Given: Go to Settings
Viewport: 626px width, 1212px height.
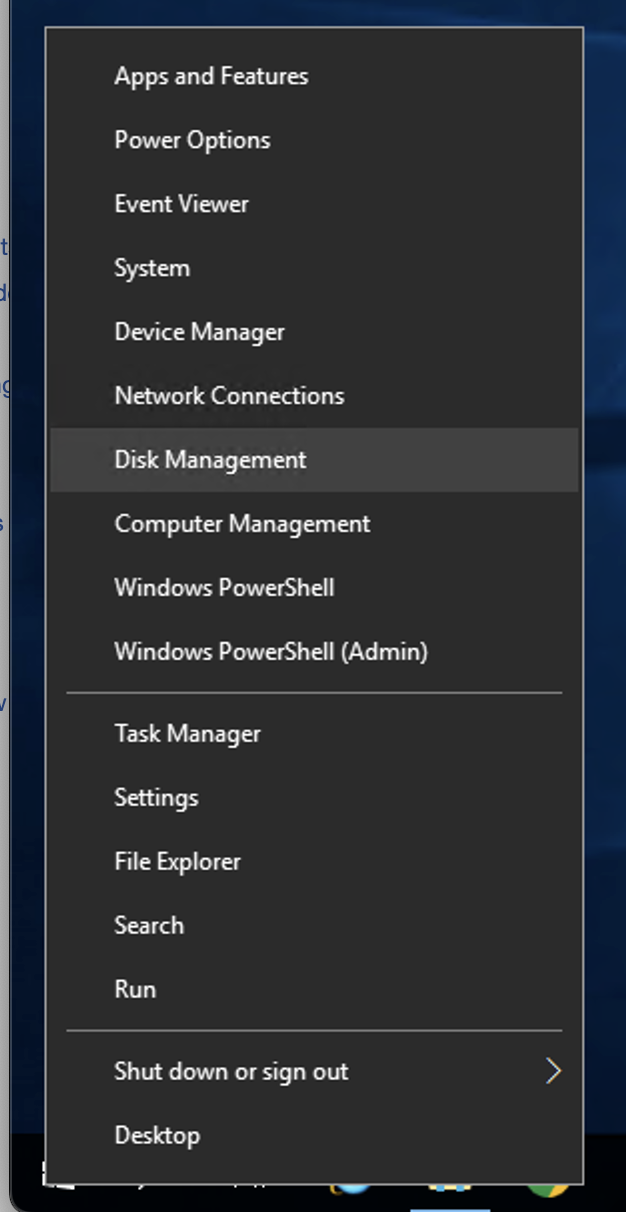Looking at the screenshot, I should pos(156,798).
